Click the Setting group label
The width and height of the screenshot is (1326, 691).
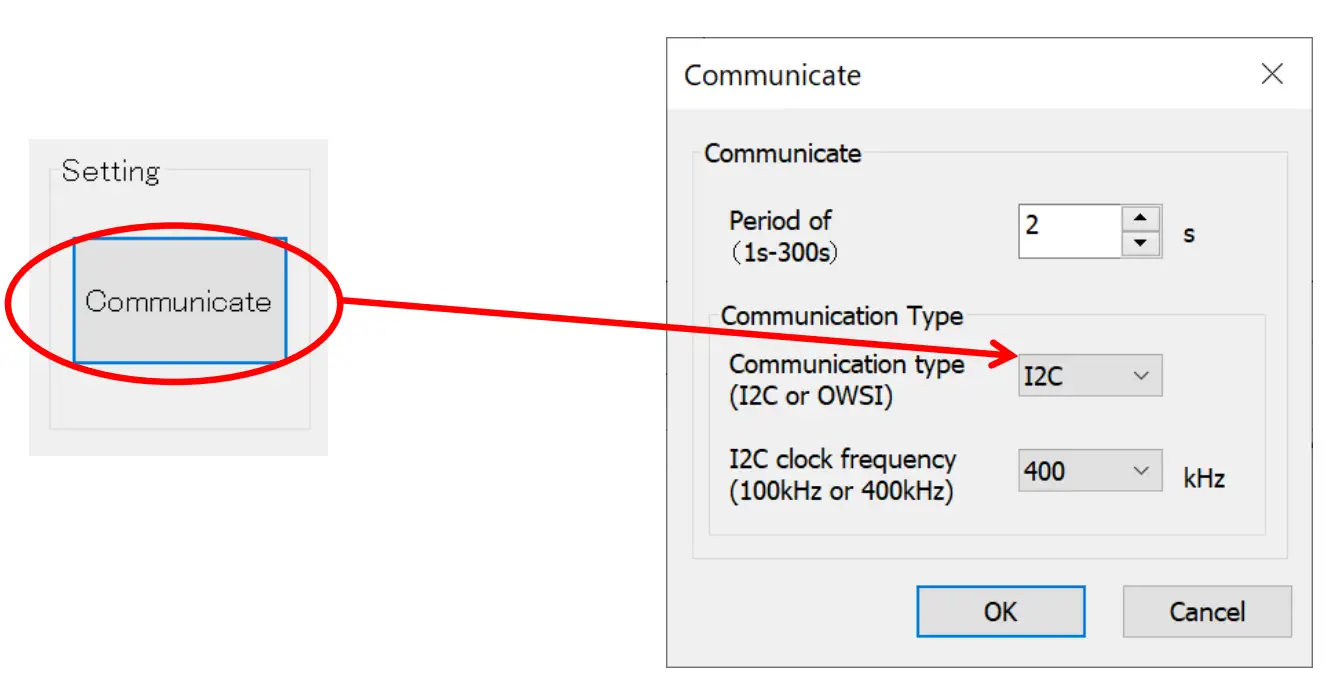click(x=111, y=171)
